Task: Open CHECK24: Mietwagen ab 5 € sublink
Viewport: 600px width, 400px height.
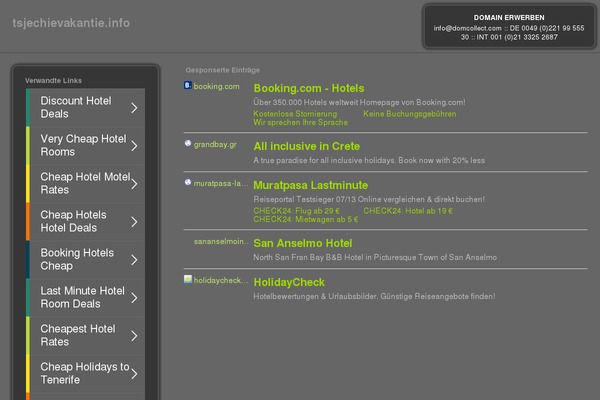Action: click(306, 219)
